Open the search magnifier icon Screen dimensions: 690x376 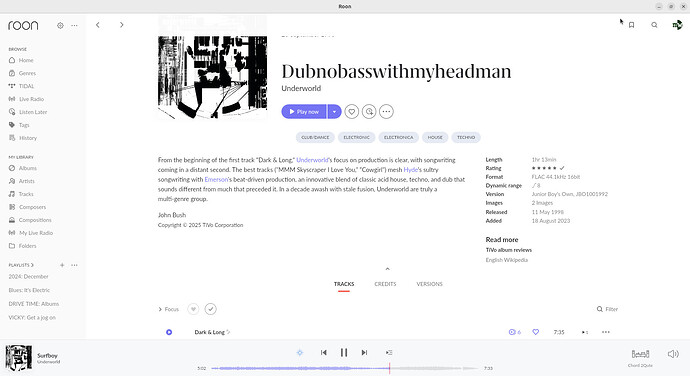pos(654,25)
